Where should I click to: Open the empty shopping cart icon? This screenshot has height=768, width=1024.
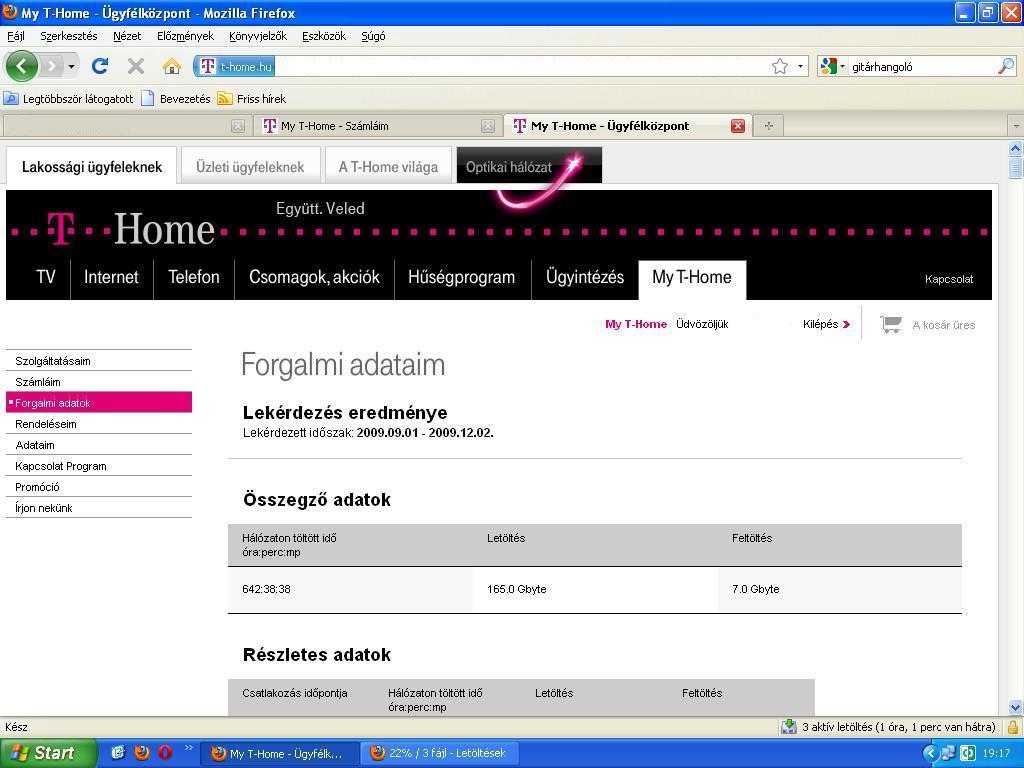coord(890,324)
